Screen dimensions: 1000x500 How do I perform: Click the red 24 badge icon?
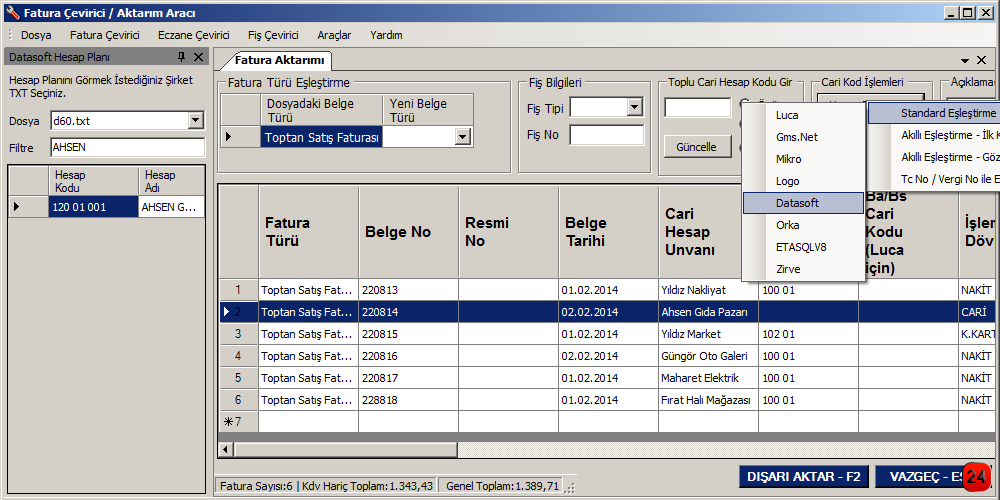coord(977,478)
